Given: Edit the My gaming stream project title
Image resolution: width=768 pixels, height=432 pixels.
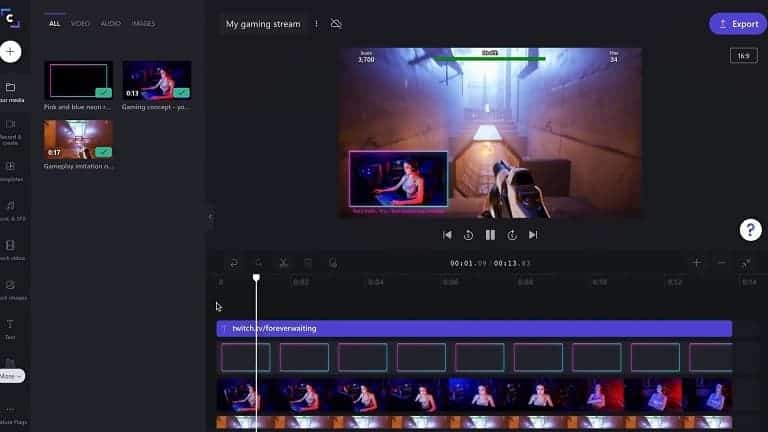Looking at the screenshot, I should click(263, 24).
